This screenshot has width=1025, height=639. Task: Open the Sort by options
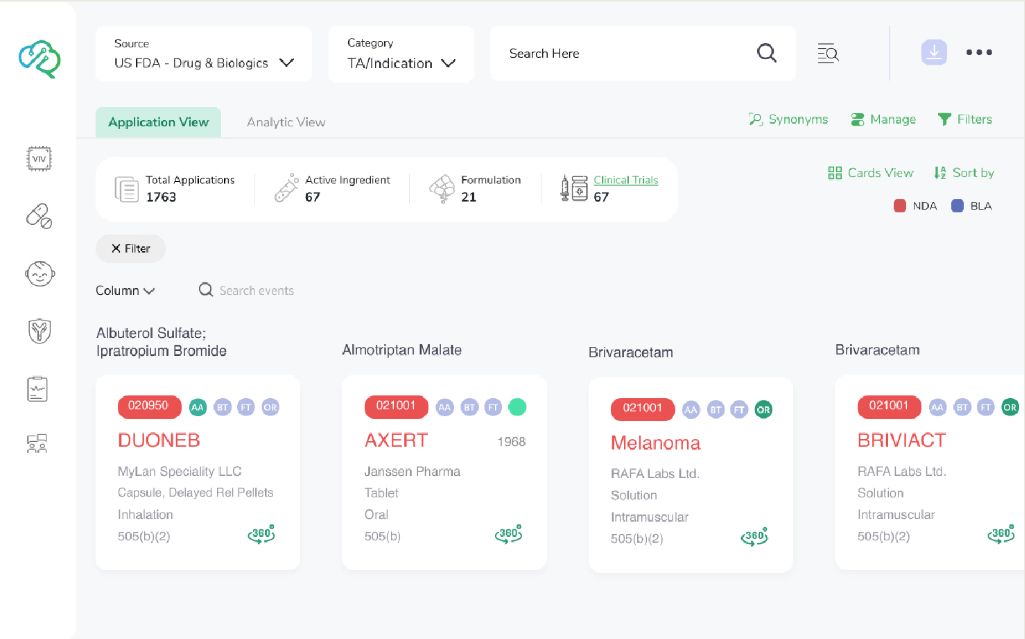[964, 172]
